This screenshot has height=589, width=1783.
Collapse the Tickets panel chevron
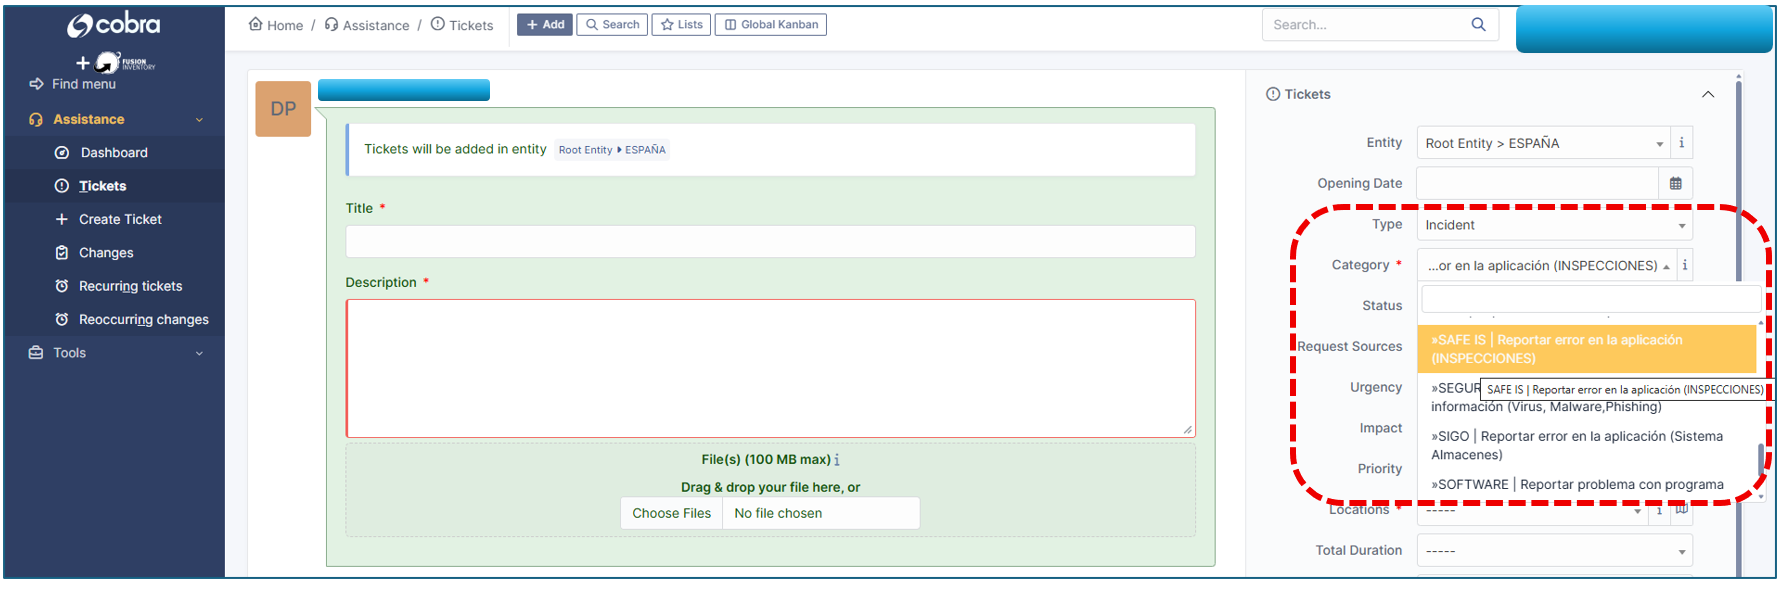click(x=1708, y=94)
